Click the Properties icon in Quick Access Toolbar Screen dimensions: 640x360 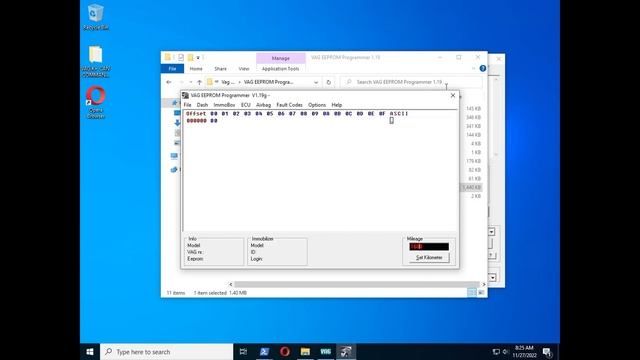click(x=181, y=58)
